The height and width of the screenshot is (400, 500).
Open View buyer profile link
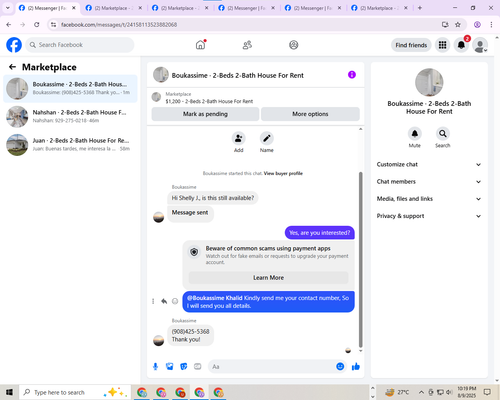tap(283, 173)
